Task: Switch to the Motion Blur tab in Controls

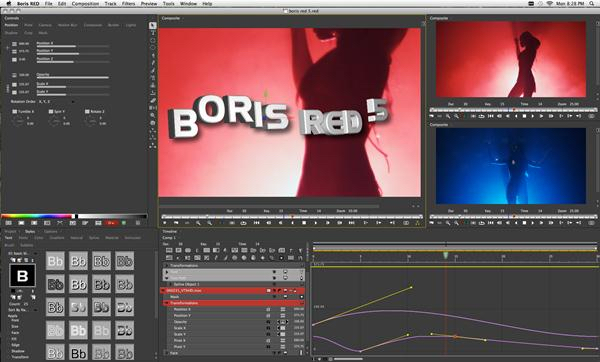Action: [67, 25]
